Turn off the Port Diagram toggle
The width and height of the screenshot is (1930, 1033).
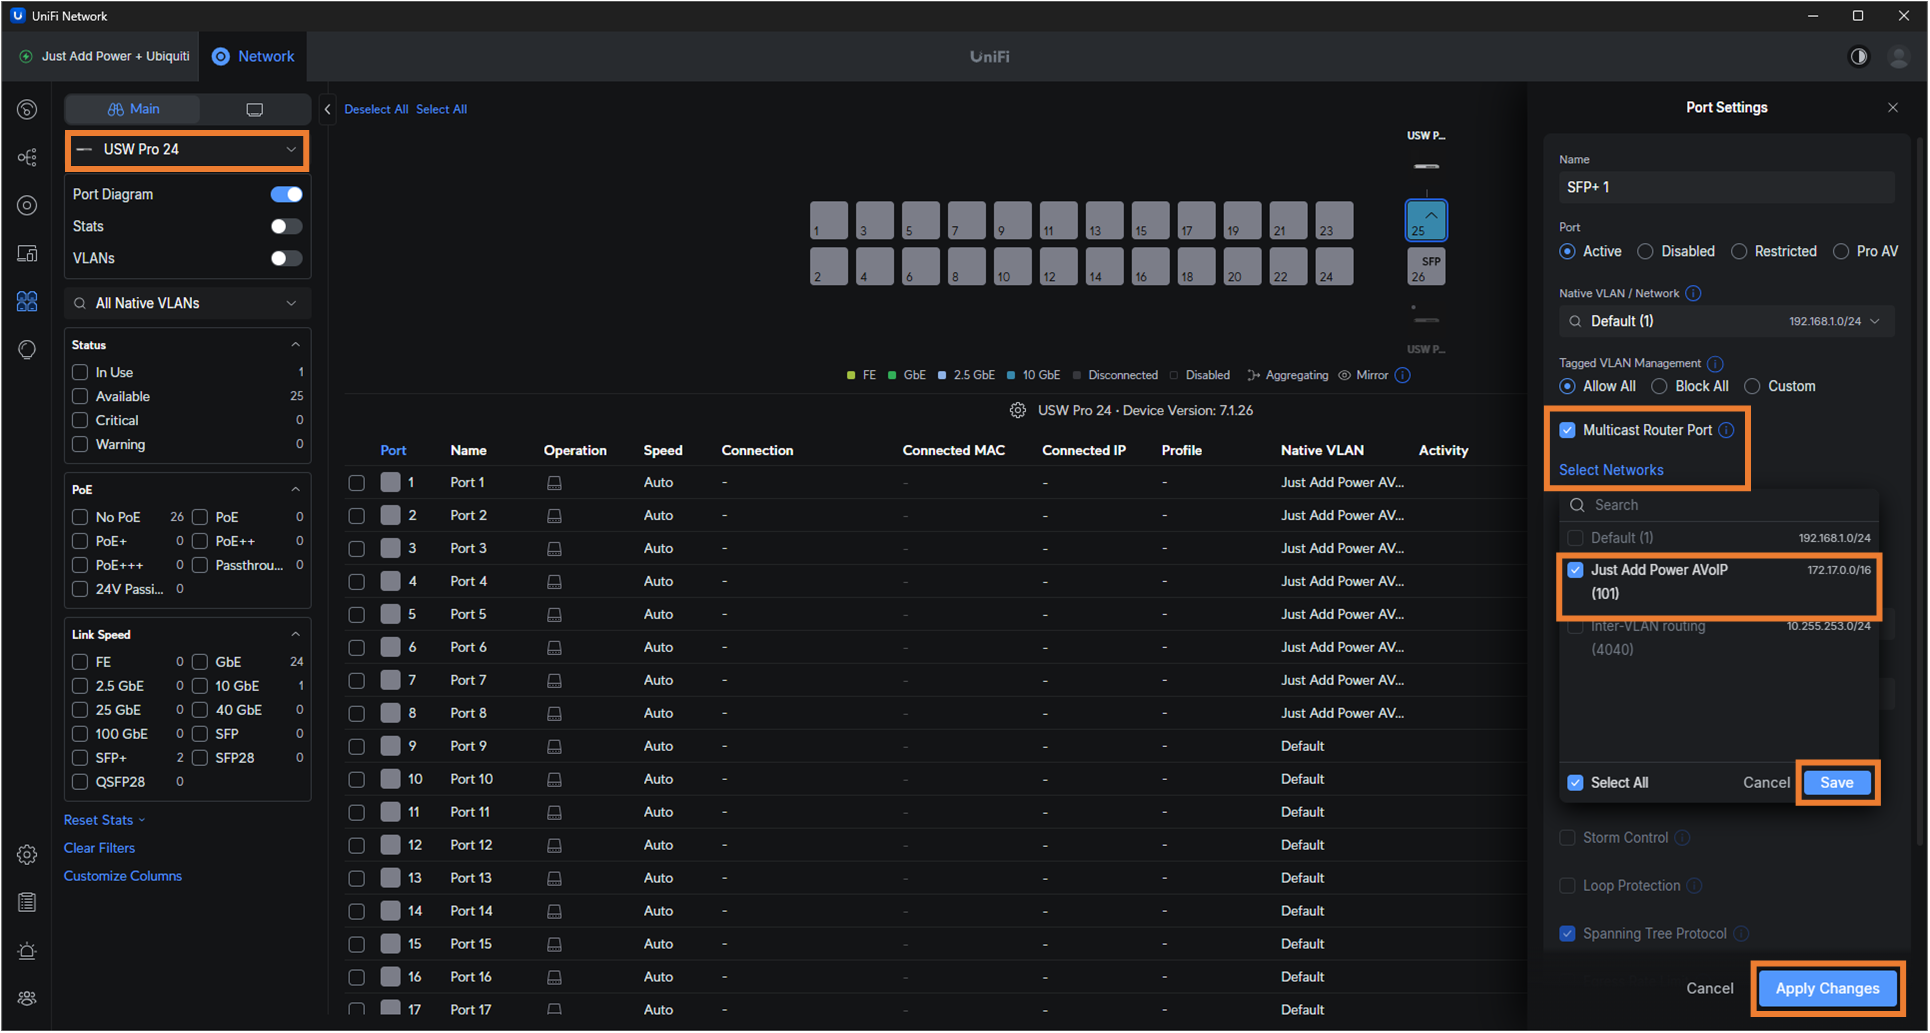[x=286, y=194]
